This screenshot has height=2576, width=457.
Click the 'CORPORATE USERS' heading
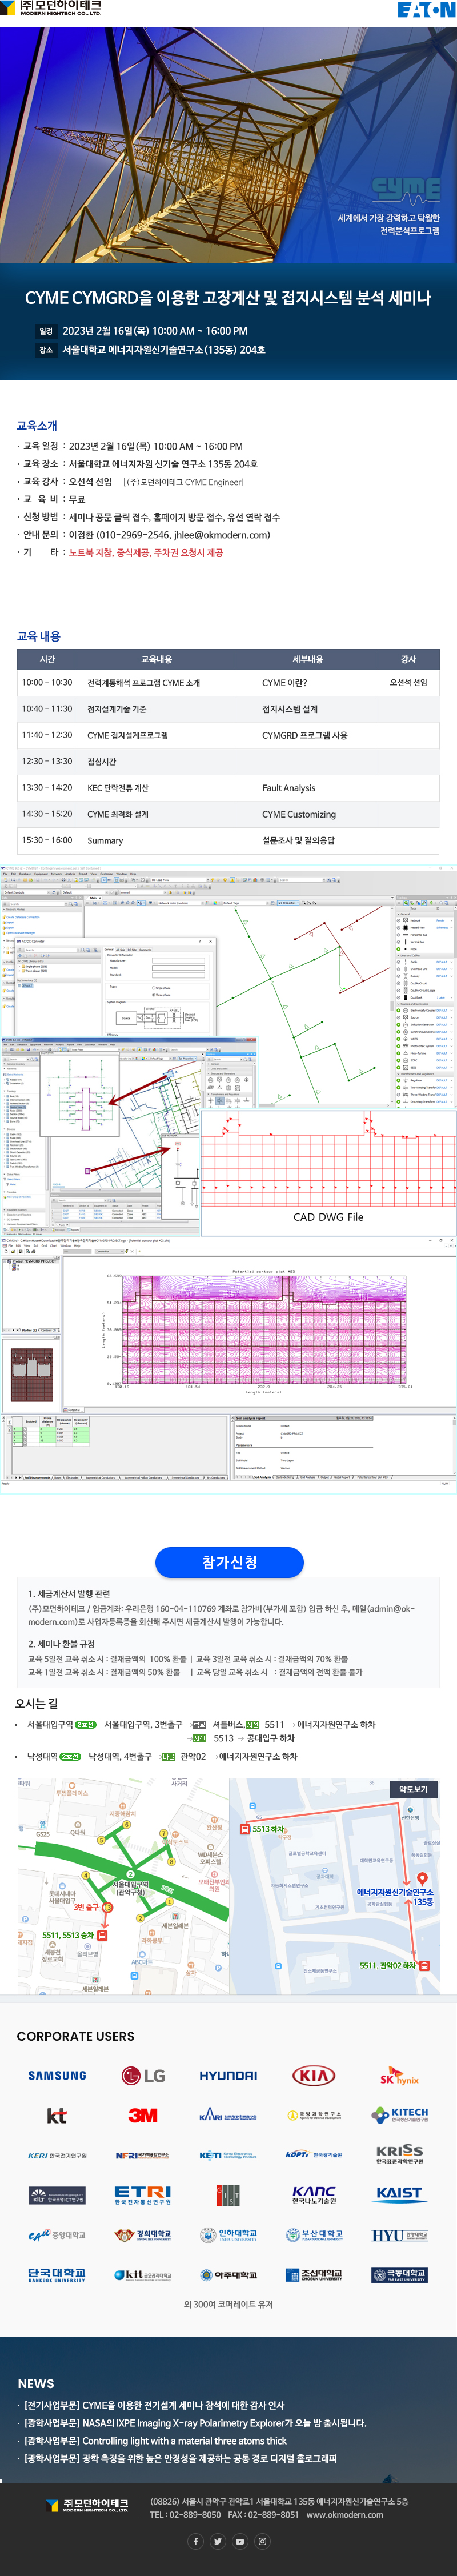click(75, 2036)
